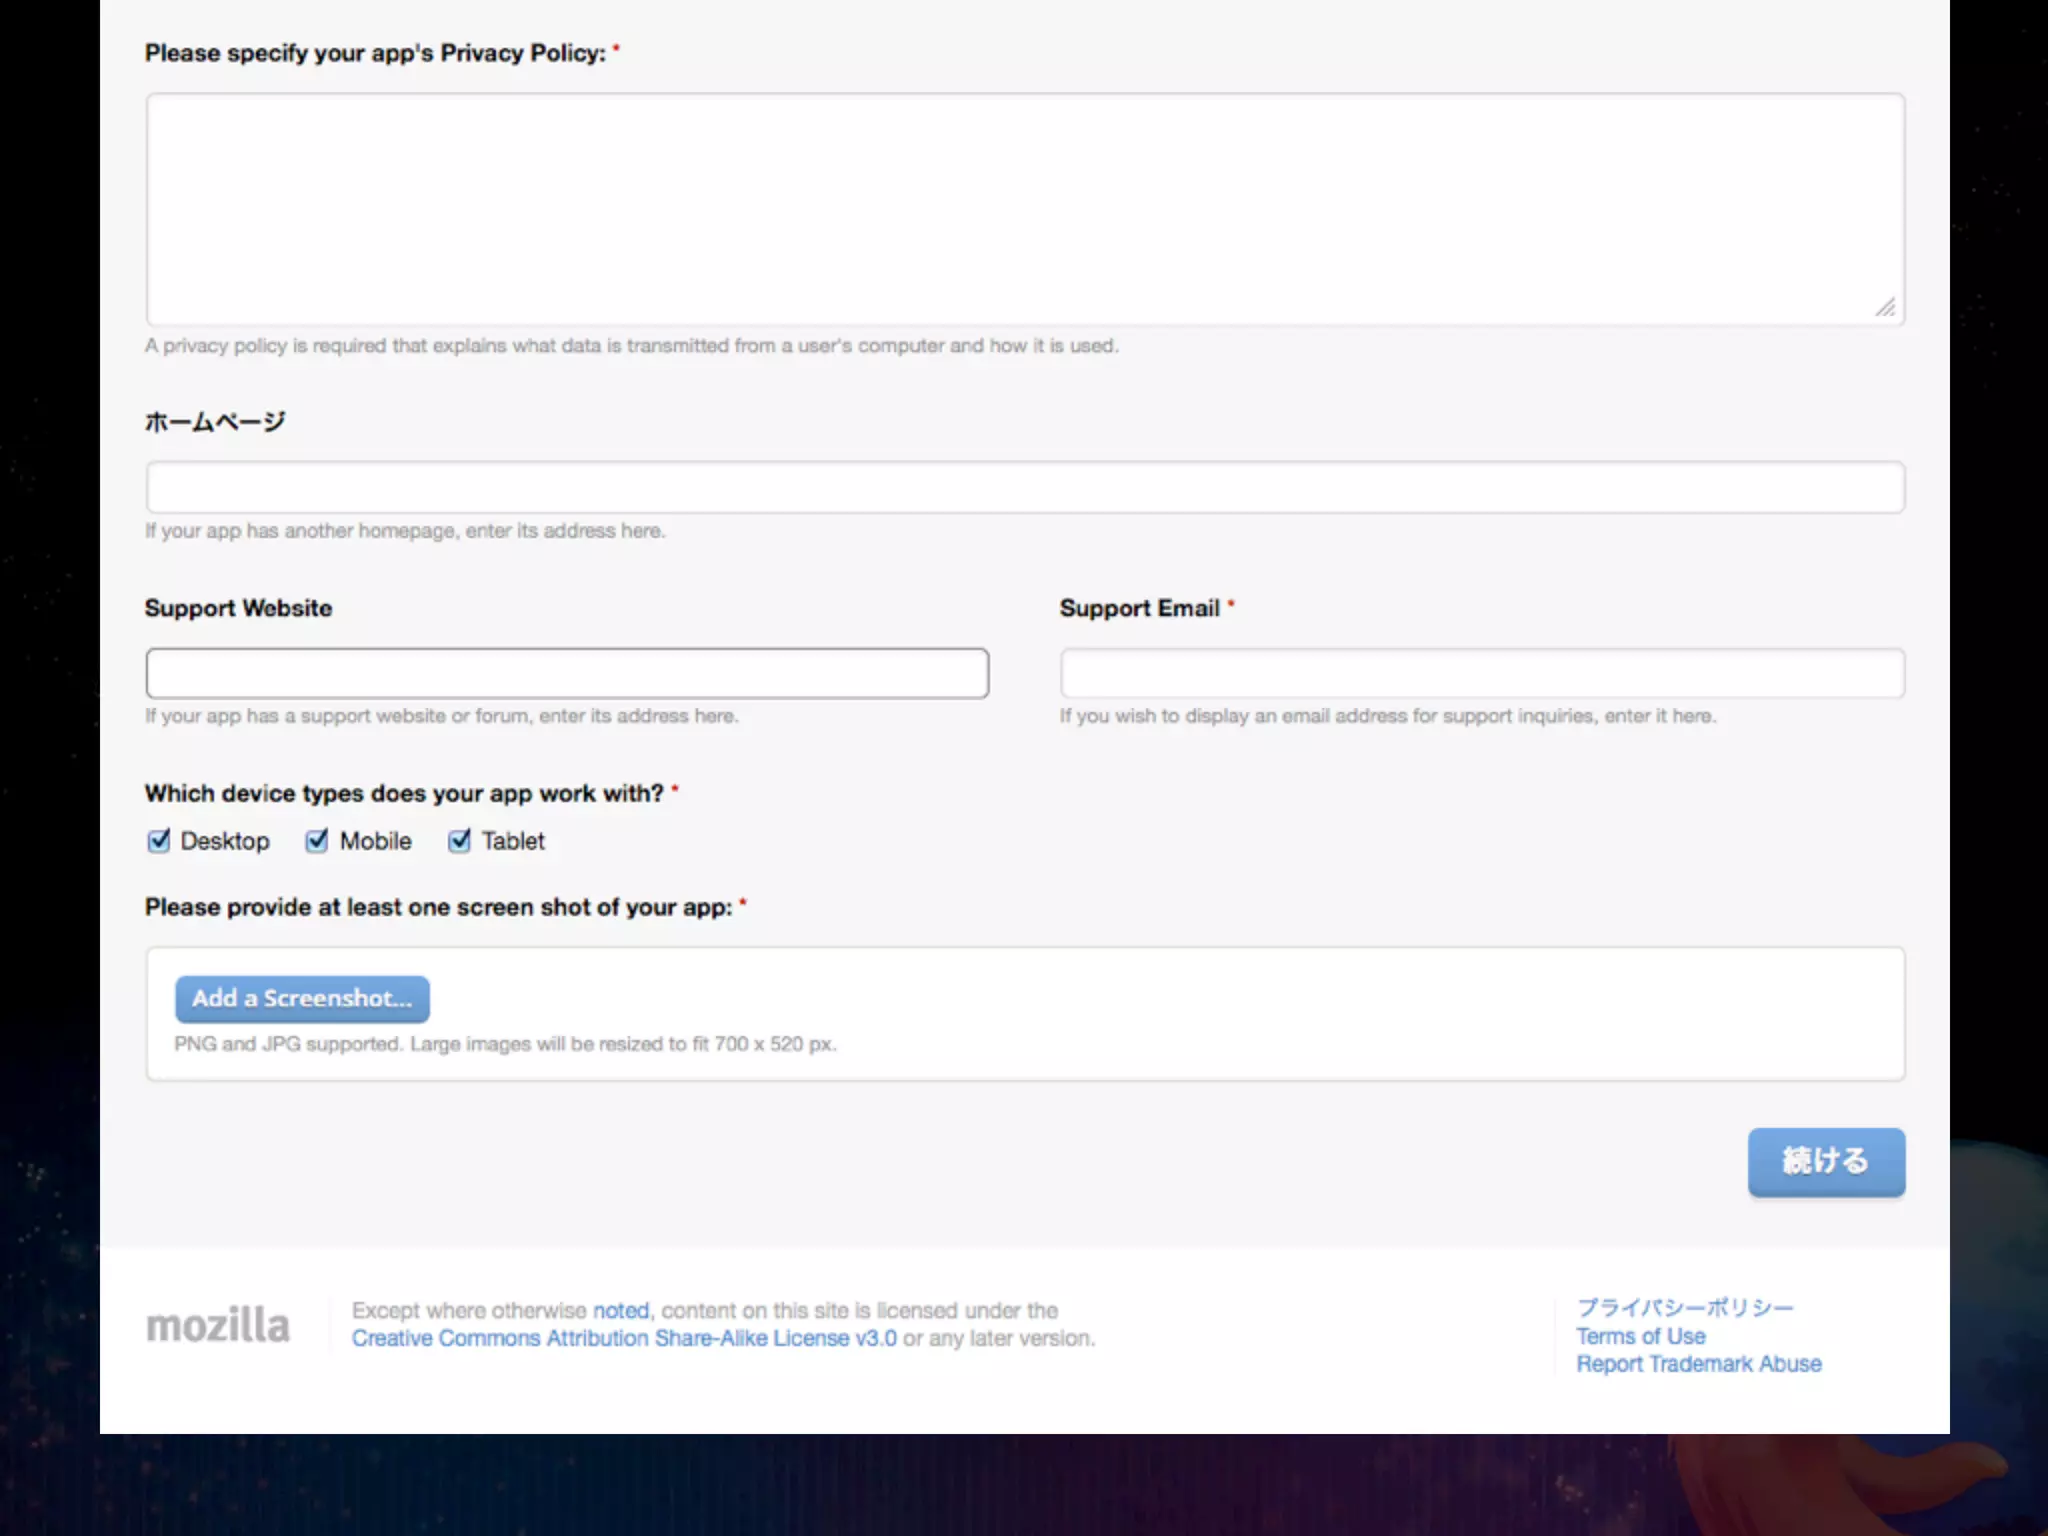Click into the ホームページ homepage field
The height and width of the screenshot is (1536, 2048).
(x=1024, y=487)
